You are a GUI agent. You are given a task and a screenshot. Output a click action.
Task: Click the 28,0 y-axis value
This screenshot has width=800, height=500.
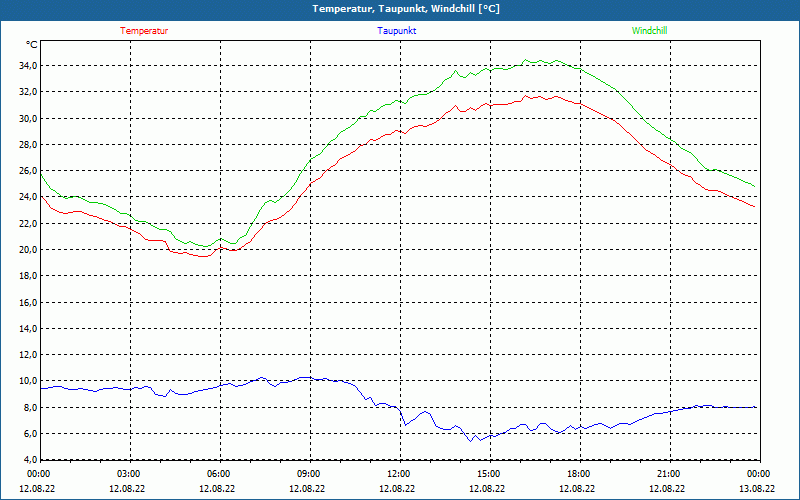pyautogui.click(x=28, y=144)
